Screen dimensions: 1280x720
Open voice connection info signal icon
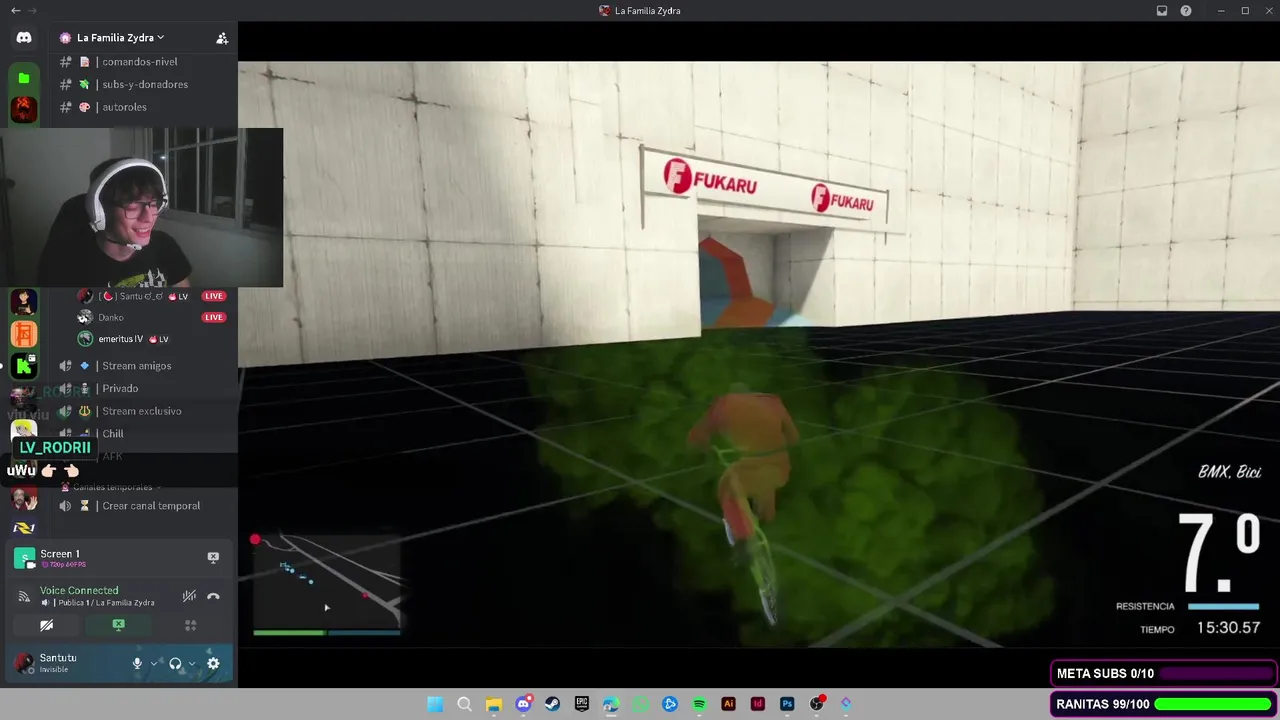(x=24, y=597)
